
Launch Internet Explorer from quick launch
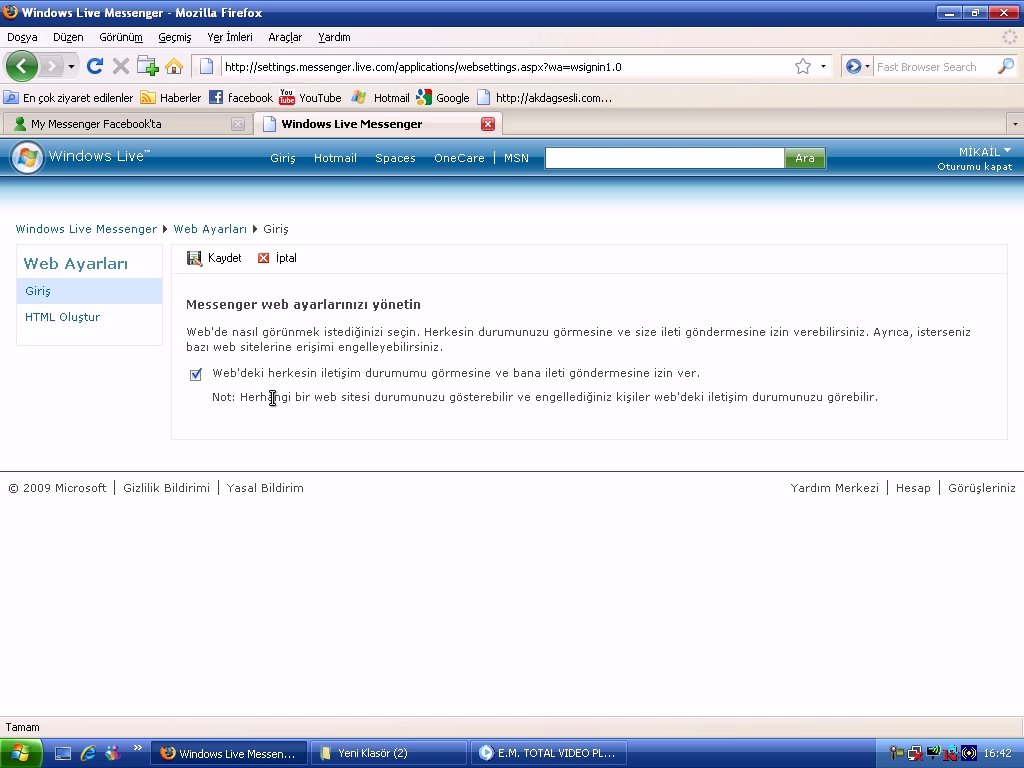point(88,753)
